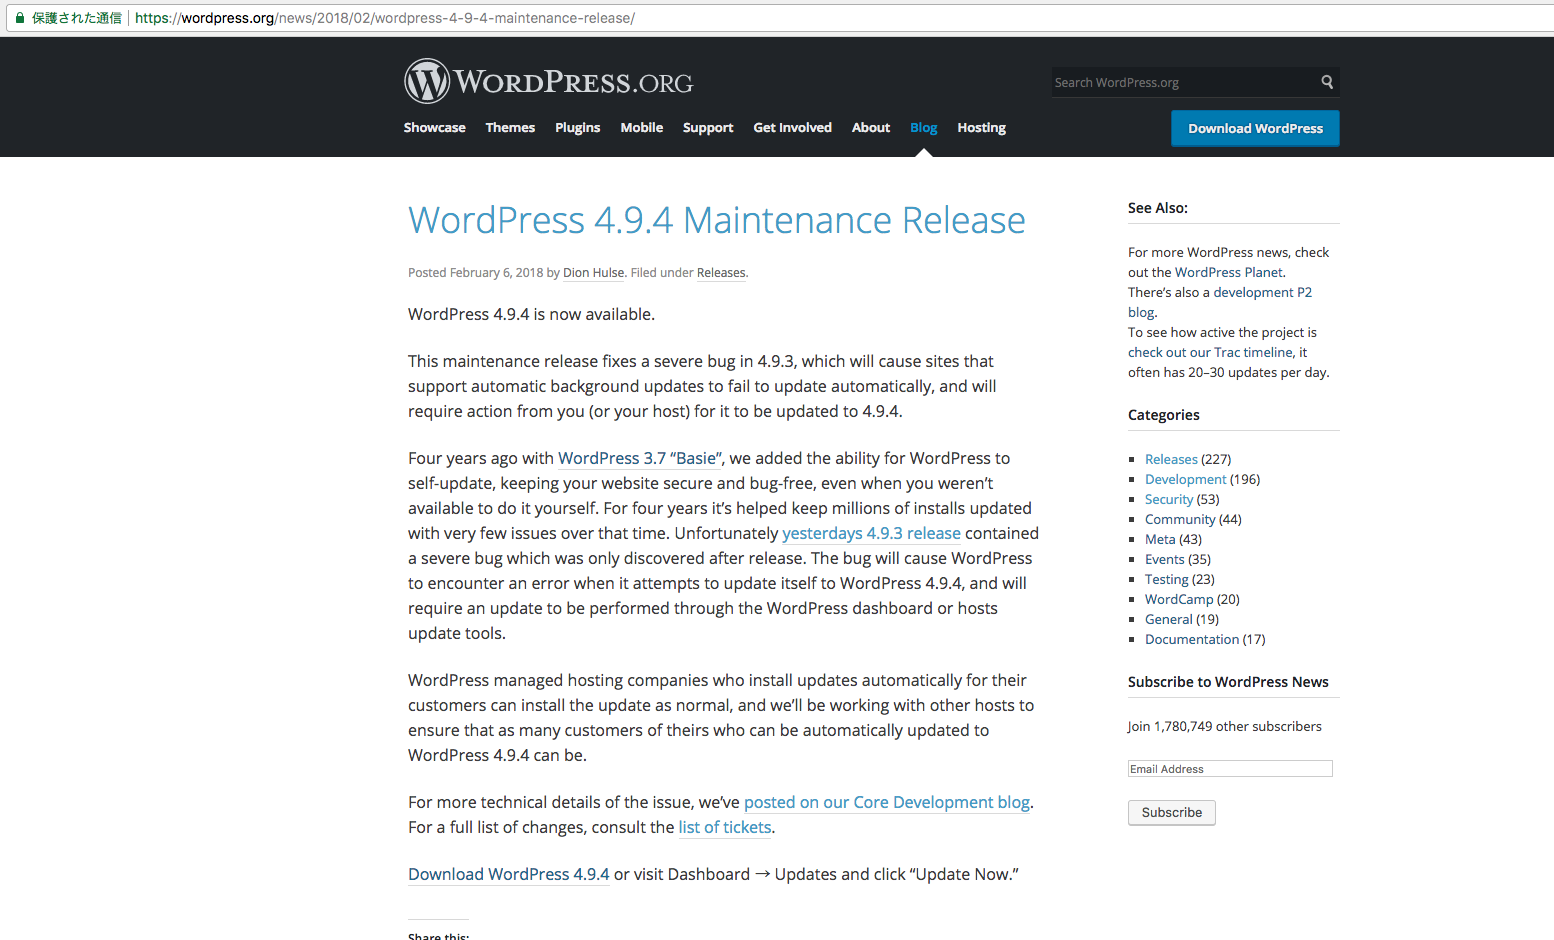Screen dimensions: 1554x940
Task: Open the About menu item
Action: click(x=871, y=128)
